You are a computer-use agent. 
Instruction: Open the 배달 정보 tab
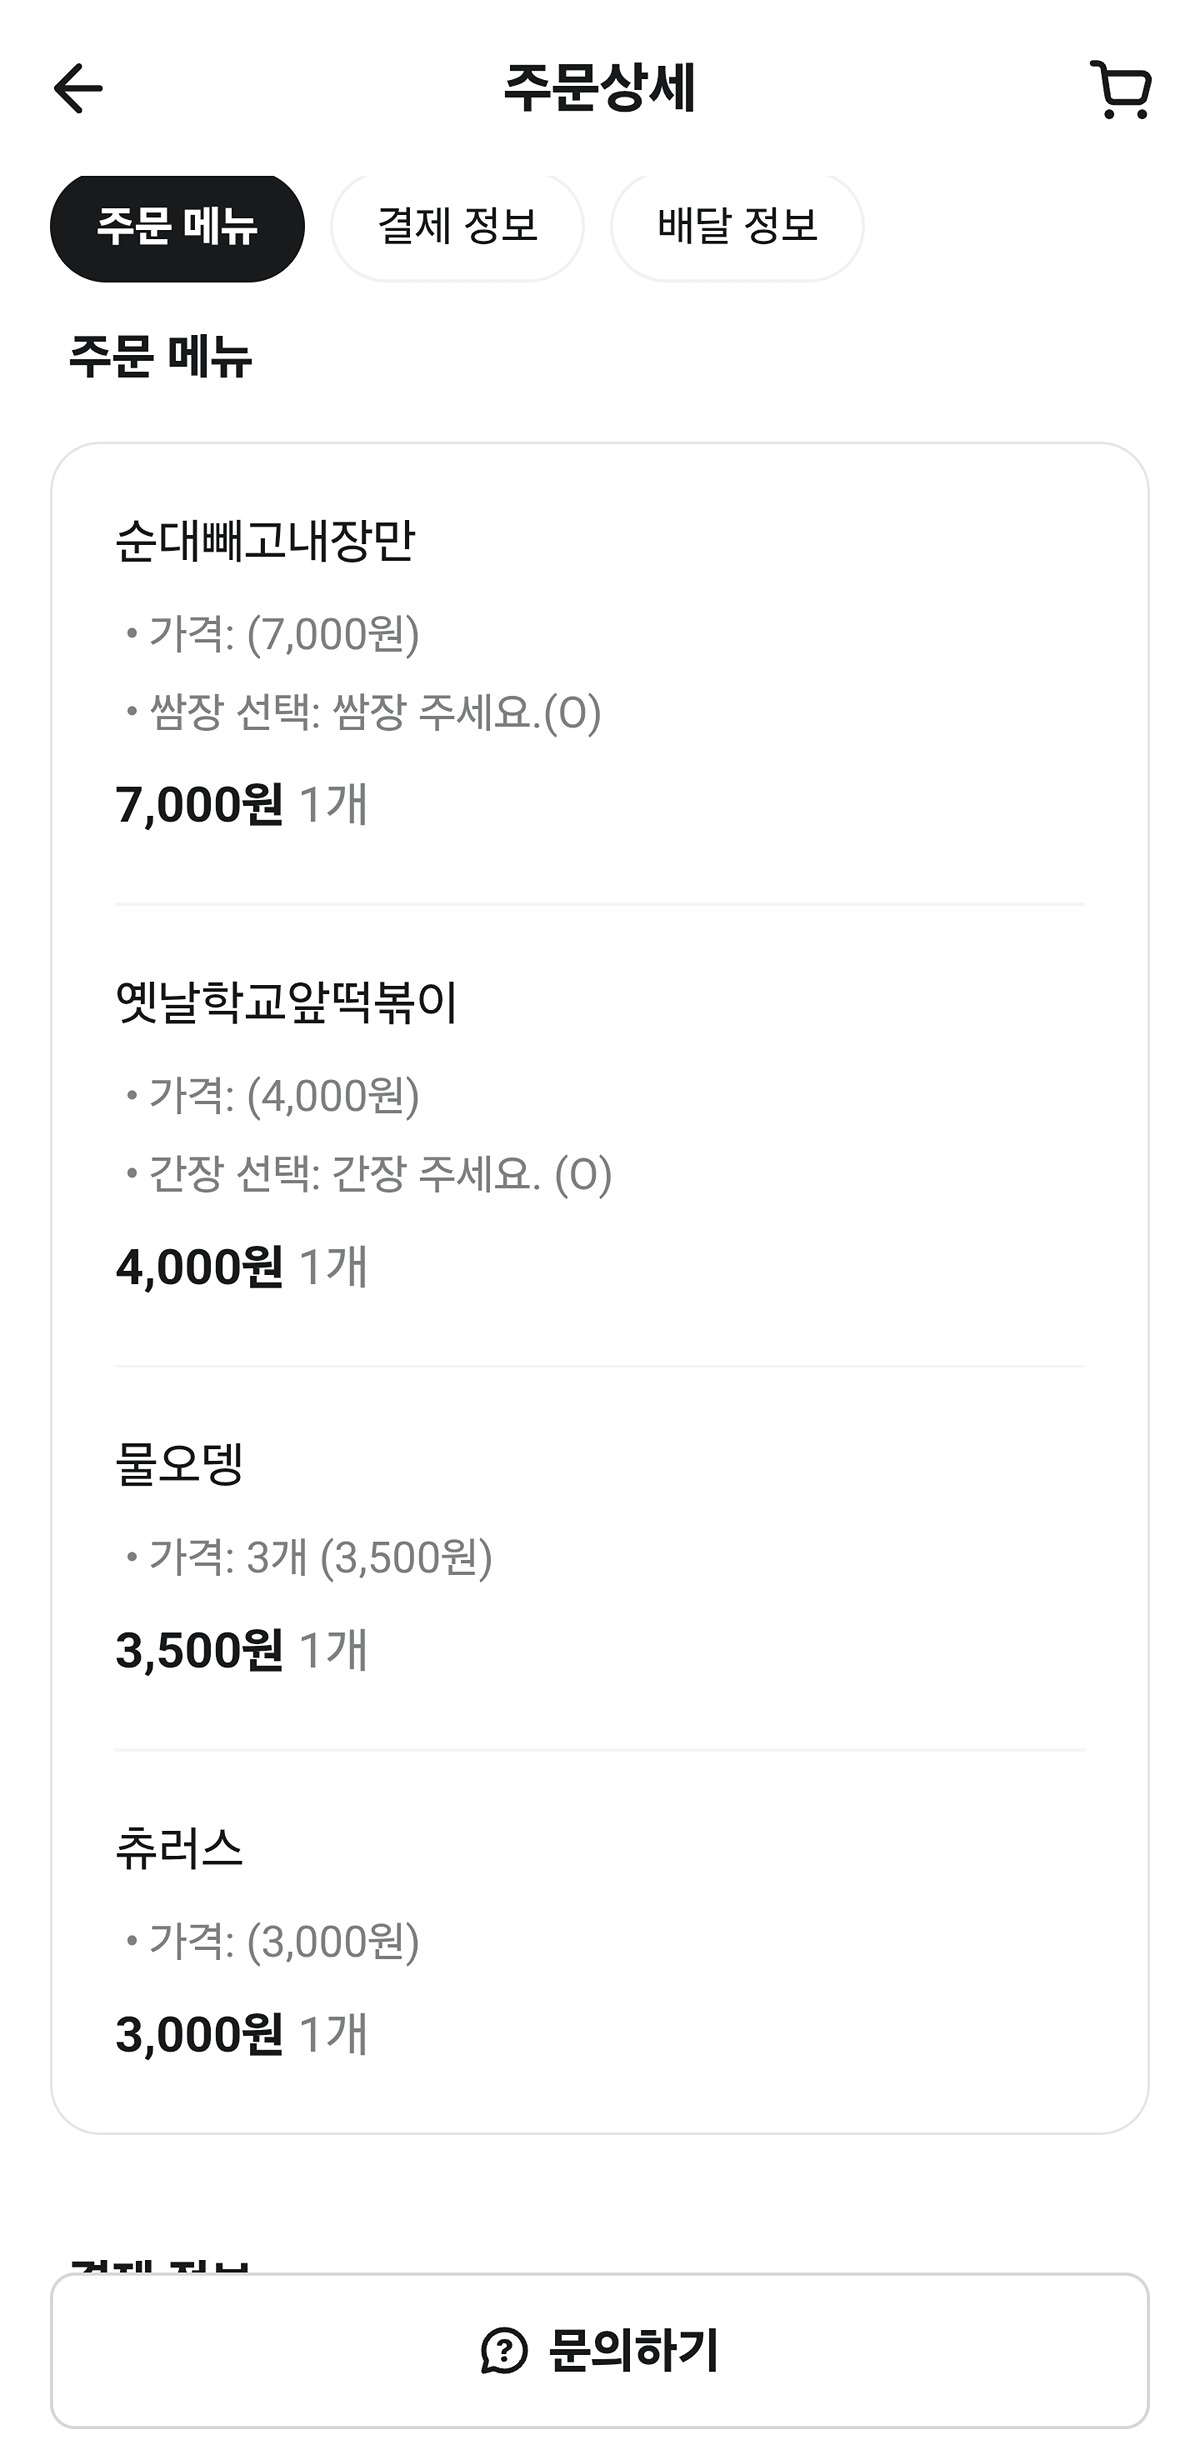pos(737,227)
